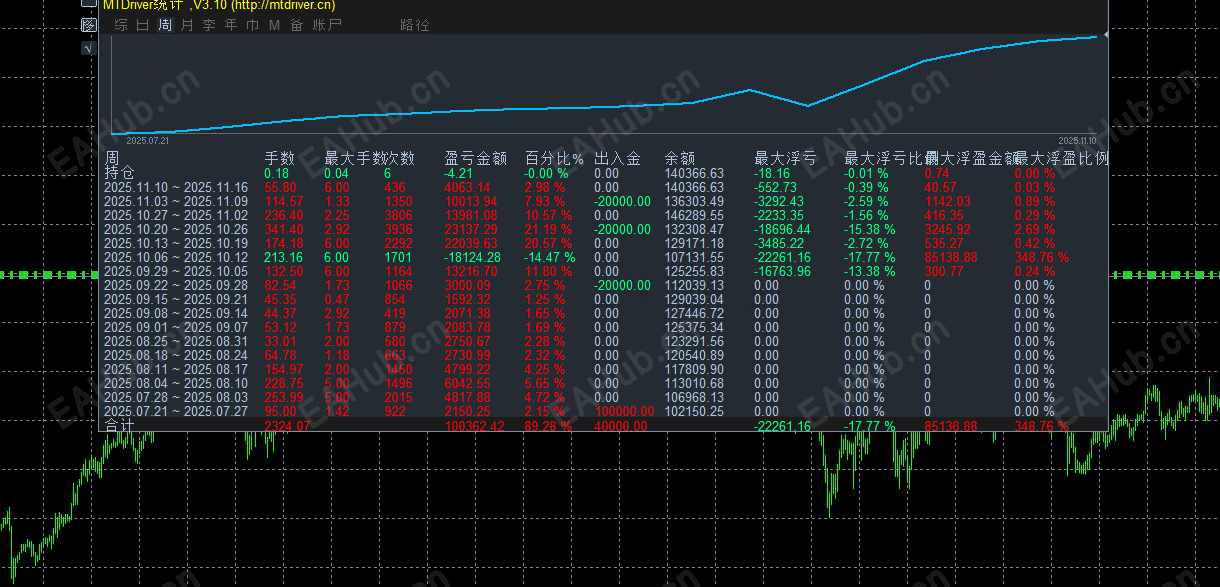Click the balance value 136303.49
1220x587 pixels.
(694, 201)
